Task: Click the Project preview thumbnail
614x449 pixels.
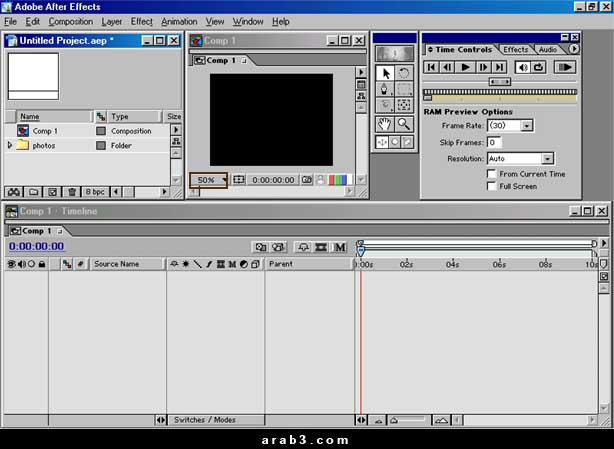Action: click(x=34, y=76)
